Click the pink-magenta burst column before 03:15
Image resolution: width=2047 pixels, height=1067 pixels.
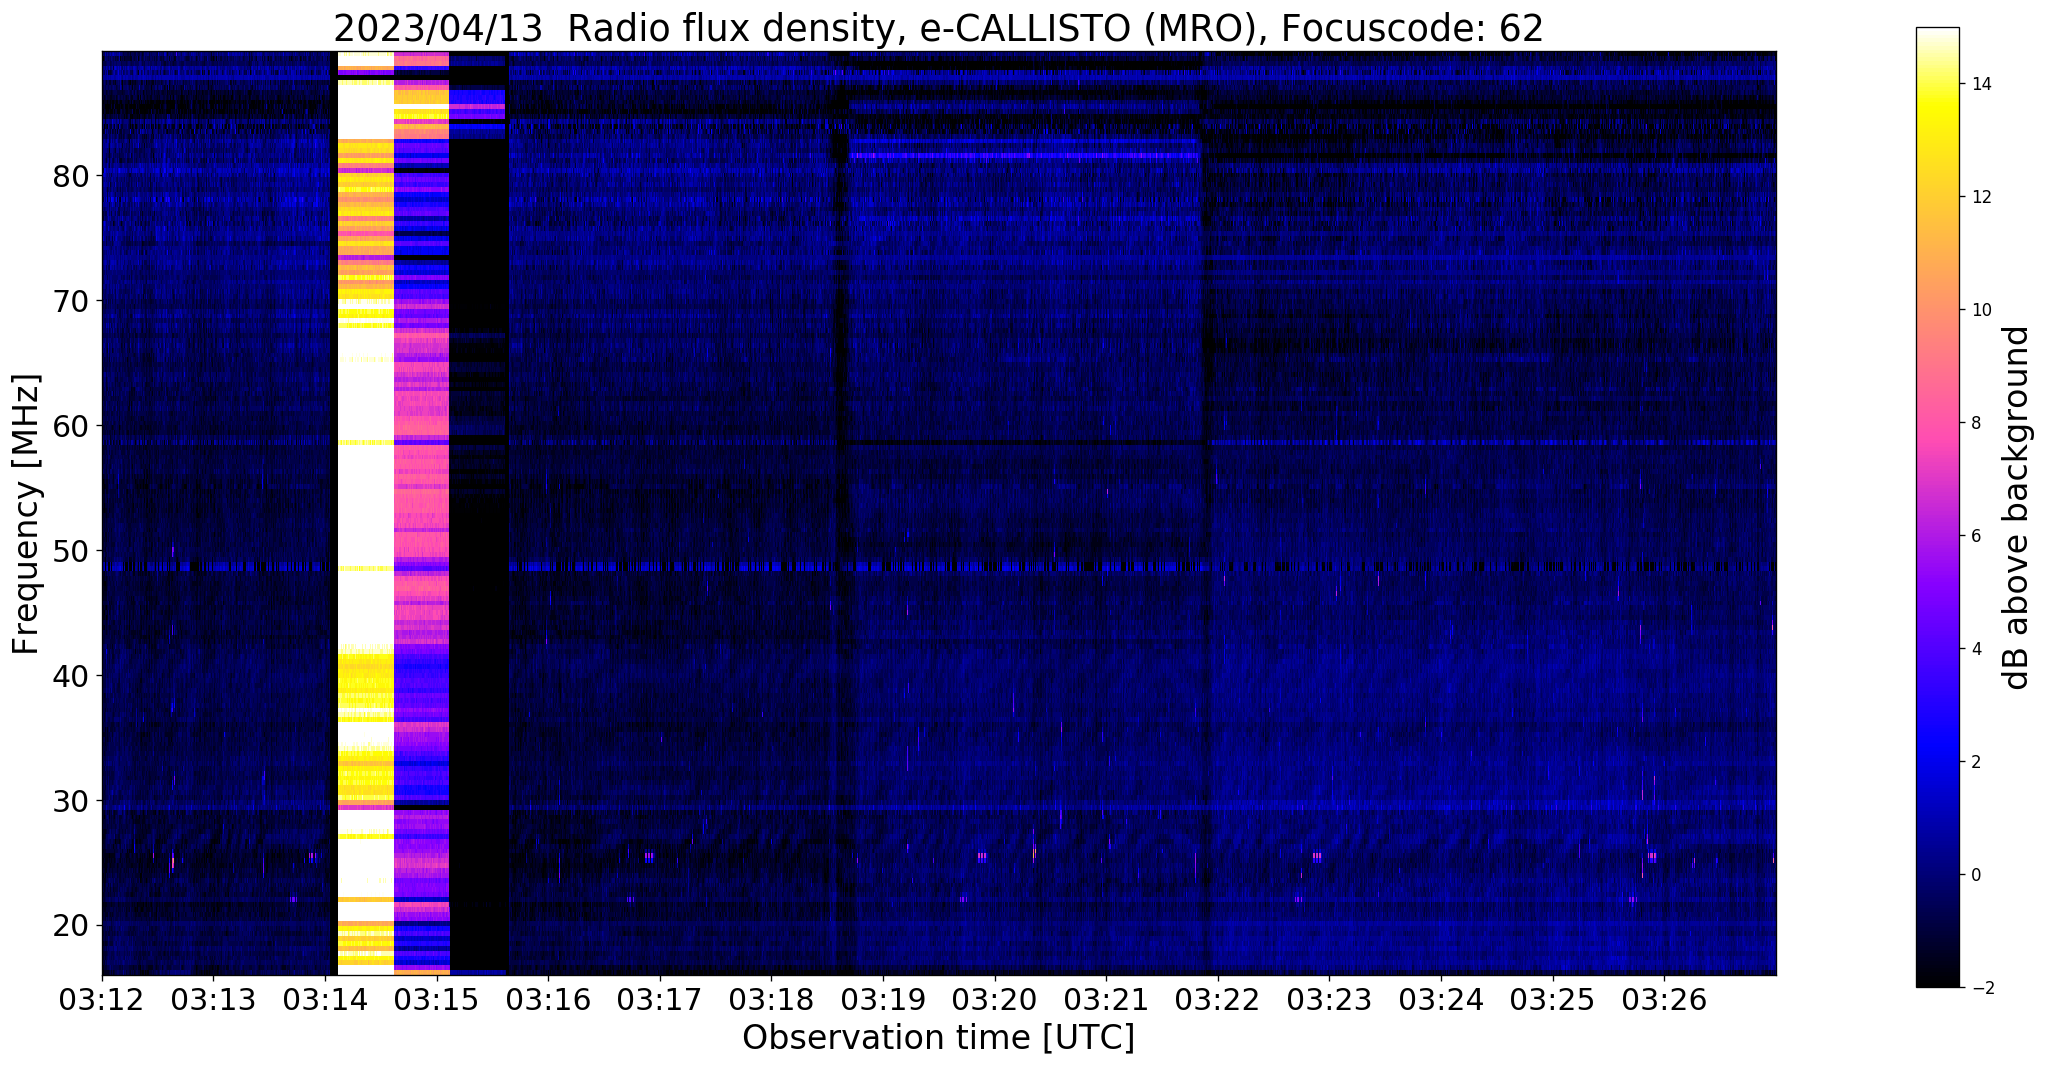[422, 513]
